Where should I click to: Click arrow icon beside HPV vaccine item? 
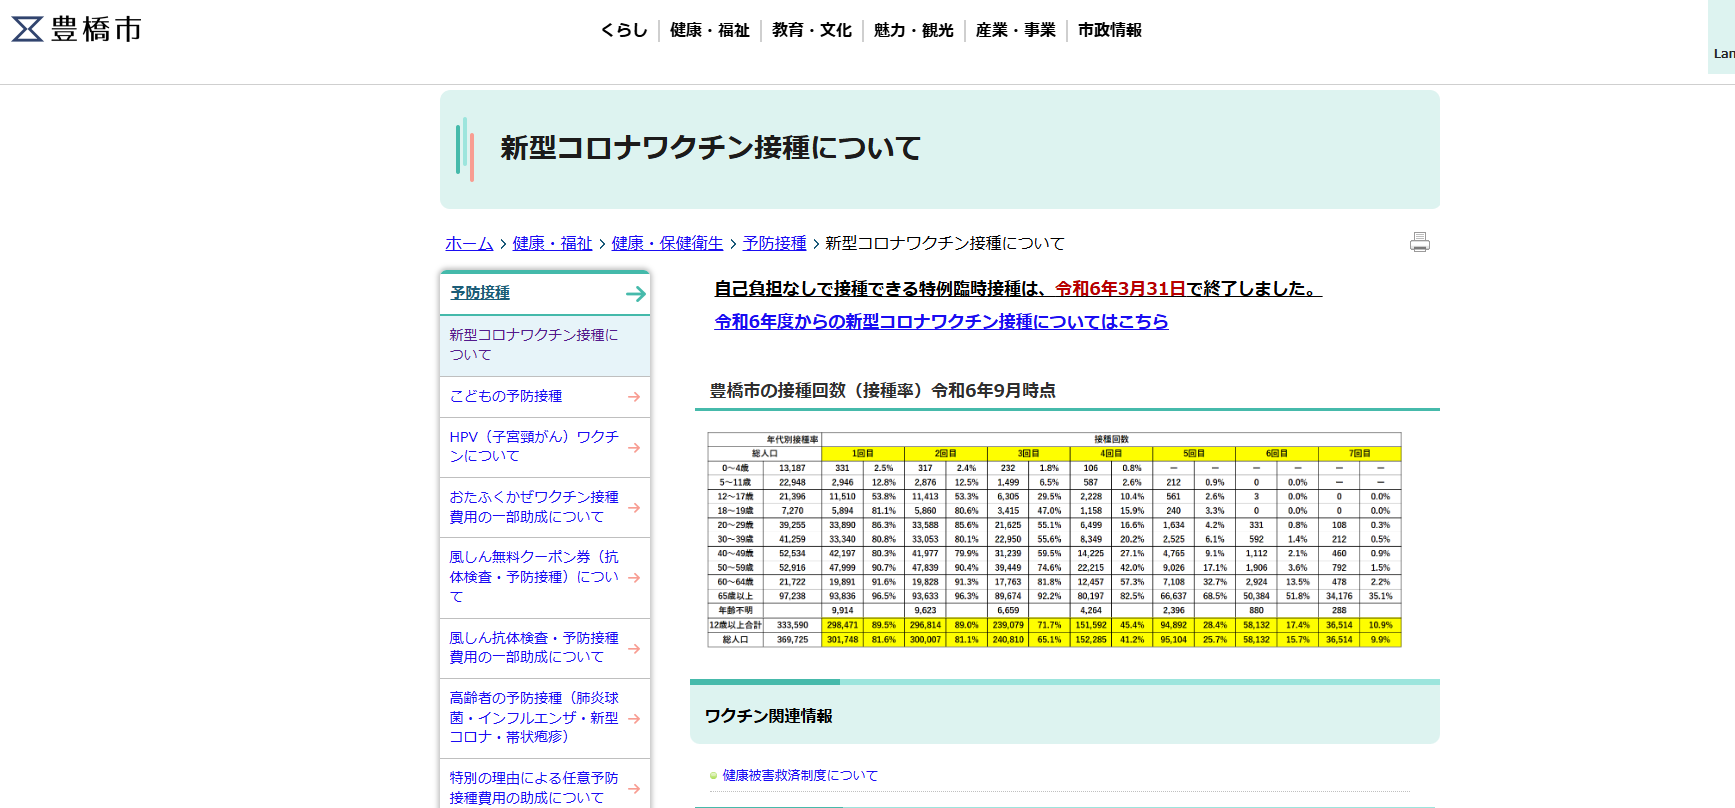633,447
